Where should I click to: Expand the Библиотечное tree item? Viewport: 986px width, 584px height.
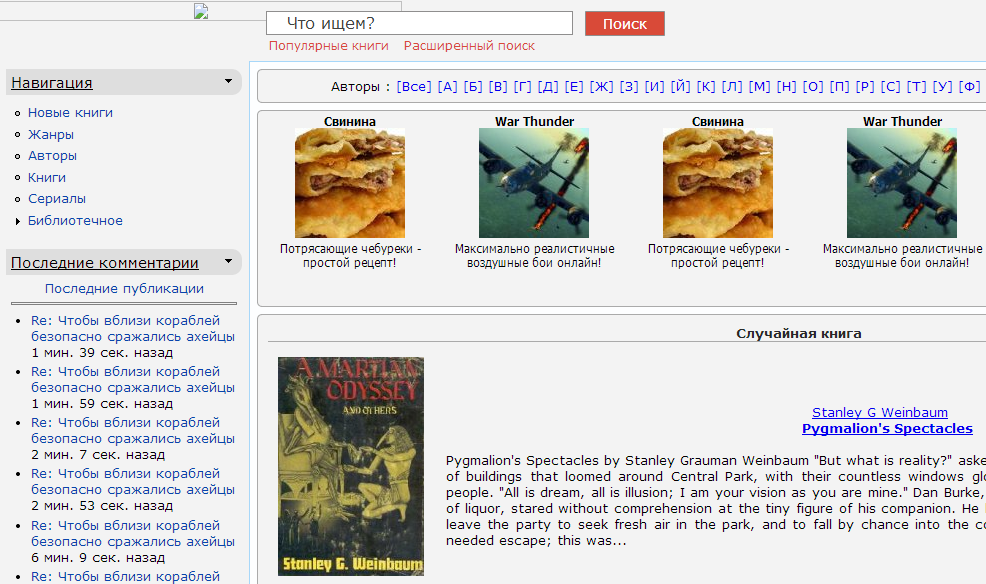coord(18,221)
